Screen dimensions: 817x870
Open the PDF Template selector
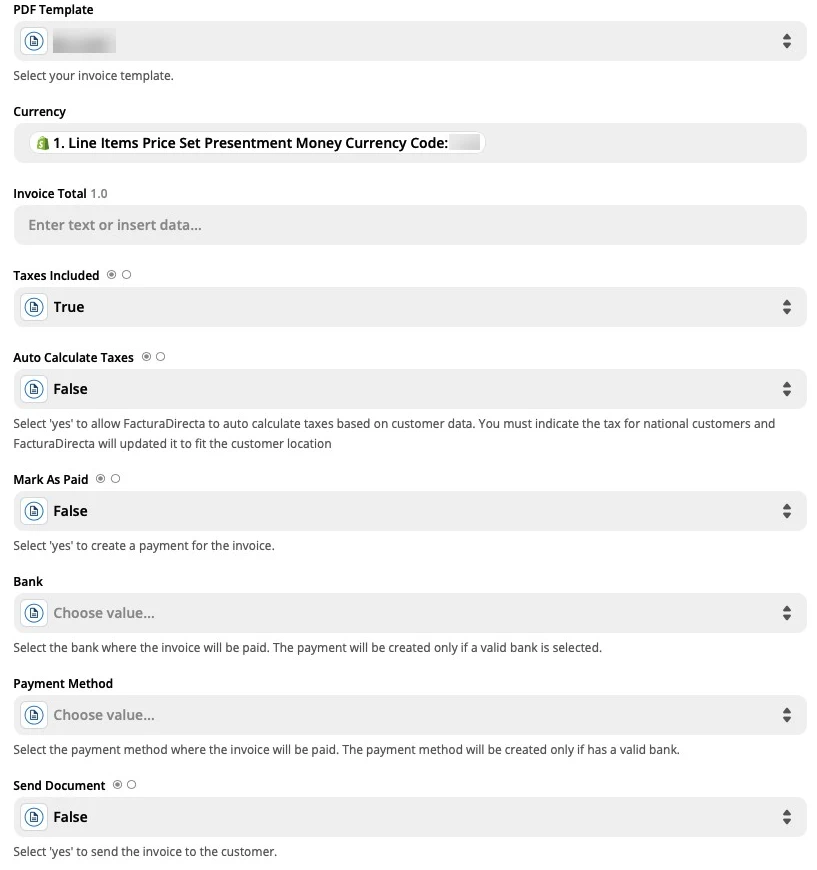coord(786,41)
